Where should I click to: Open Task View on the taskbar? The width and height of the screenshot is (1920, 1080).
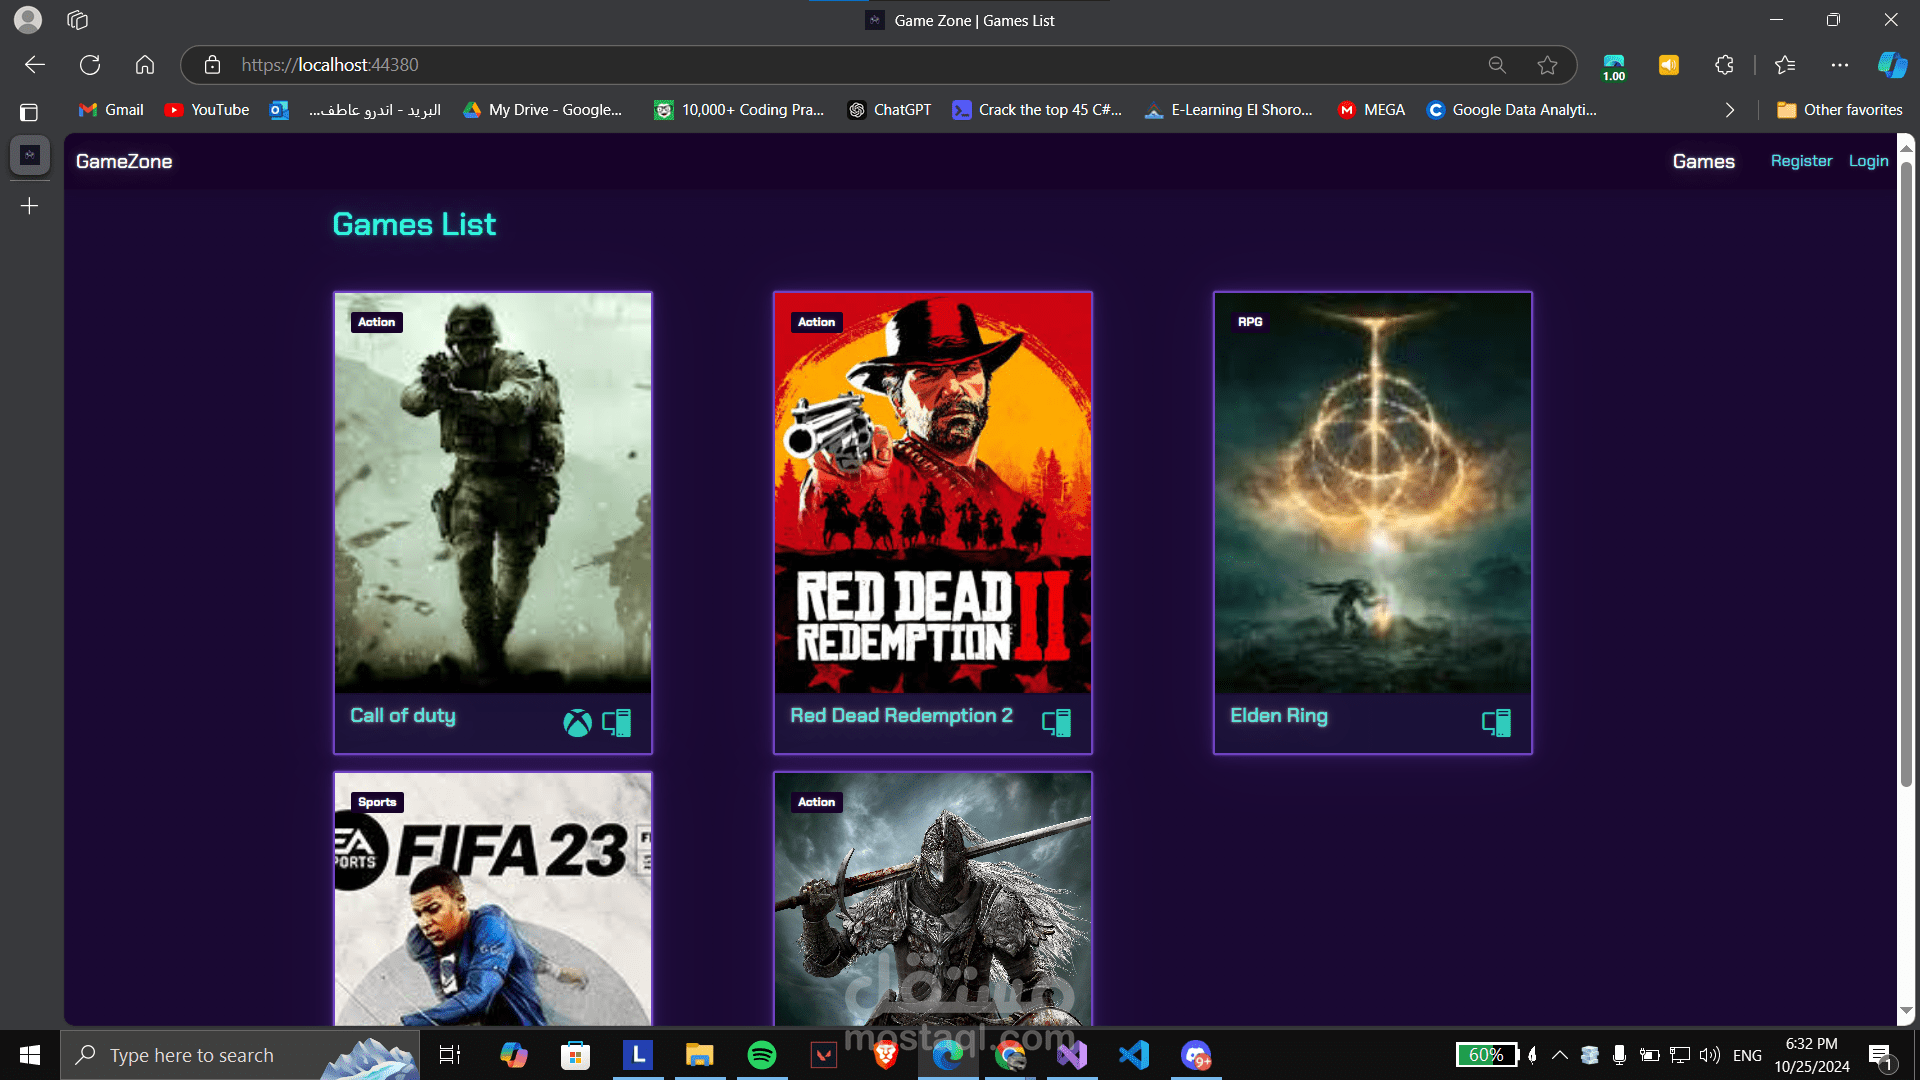point(450,1055)
